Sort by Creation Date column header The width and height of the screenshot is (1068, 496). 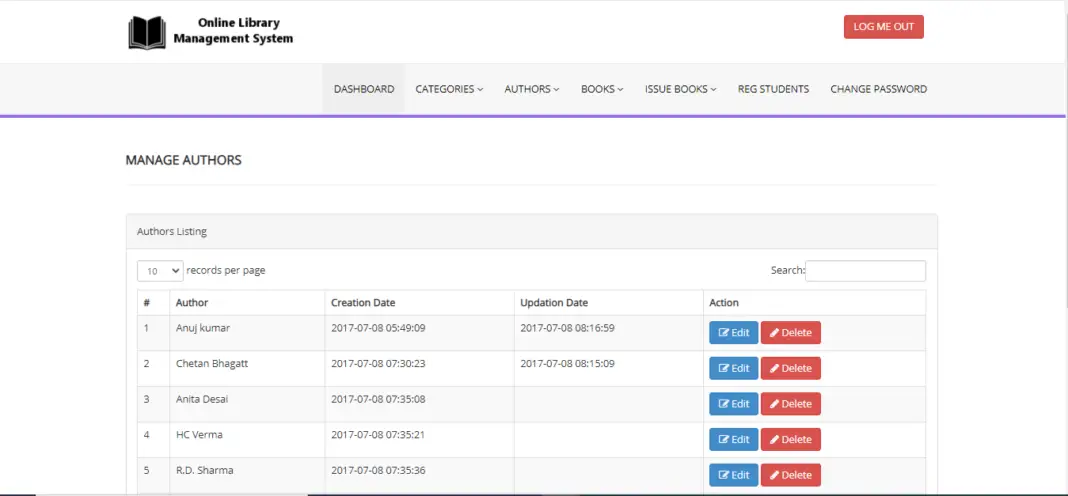363,303
